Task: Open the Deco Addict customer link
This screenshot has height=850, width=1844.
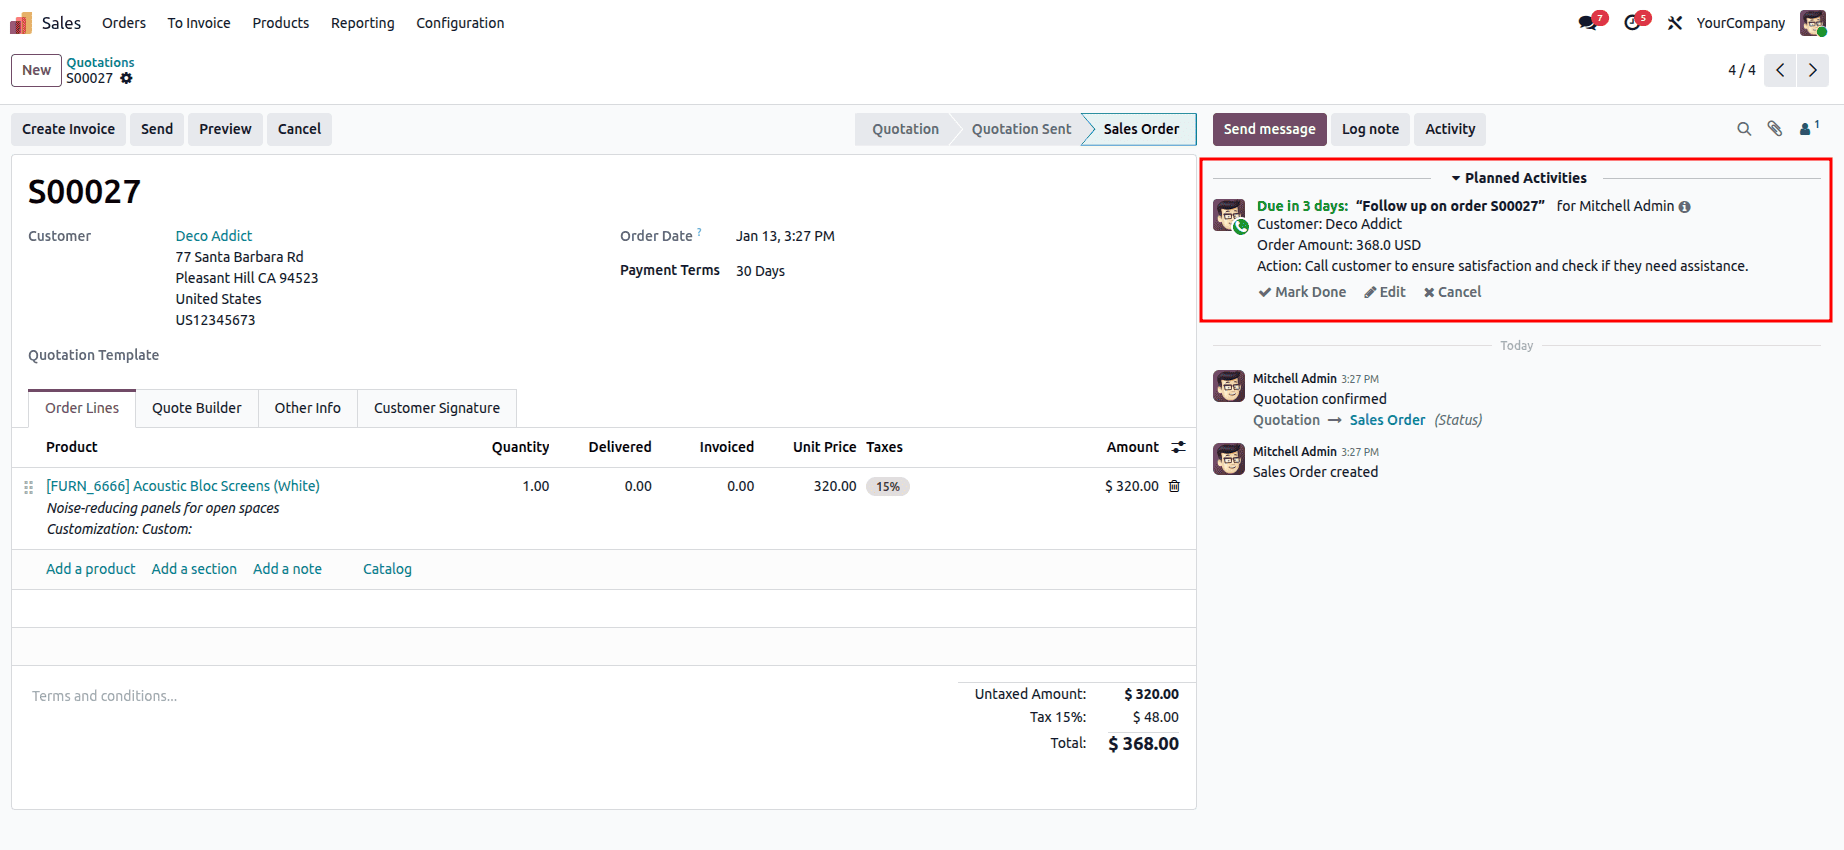Action: point(214,236)
